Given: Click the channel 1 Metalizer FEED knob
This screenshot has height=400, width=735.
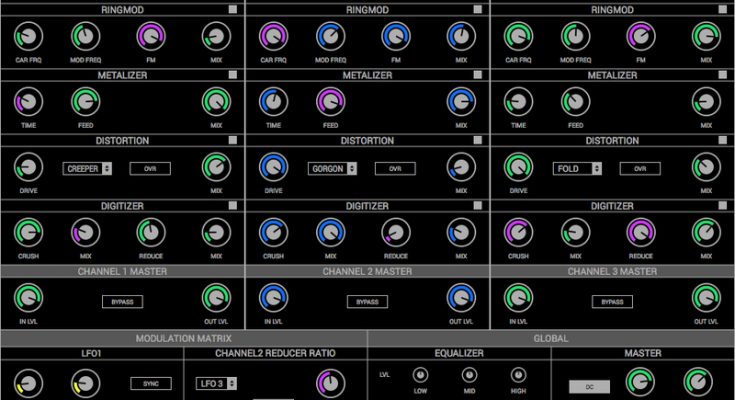Looking at the screenshot, I should coord(85,102).
